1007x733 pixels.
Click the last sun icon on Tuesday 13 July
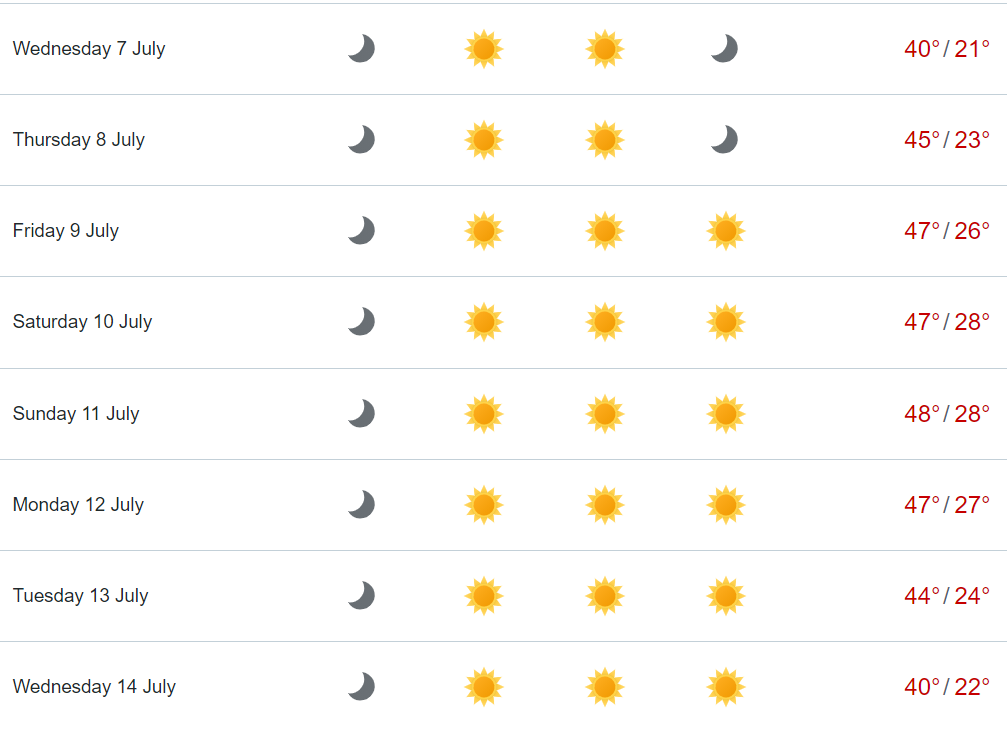726,596
